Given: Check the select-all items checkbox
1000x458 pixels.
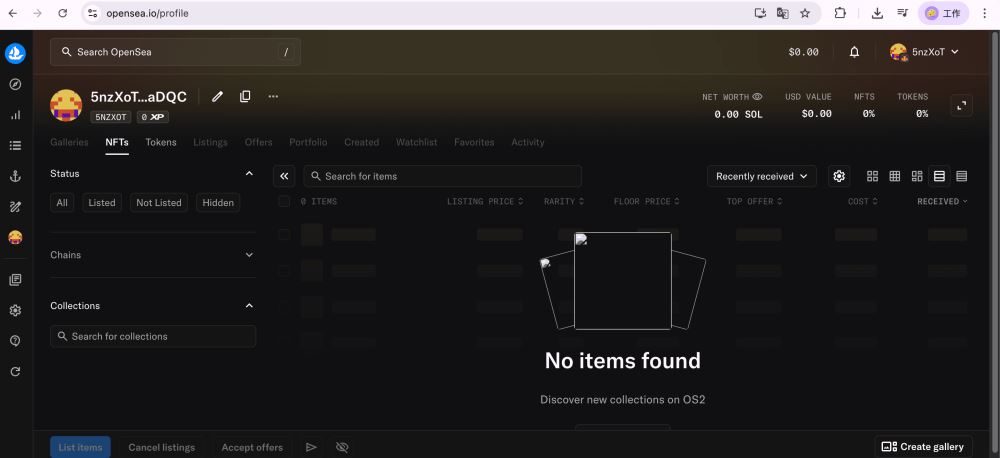Looking at the screenshot, I should [x=284, y=202].
